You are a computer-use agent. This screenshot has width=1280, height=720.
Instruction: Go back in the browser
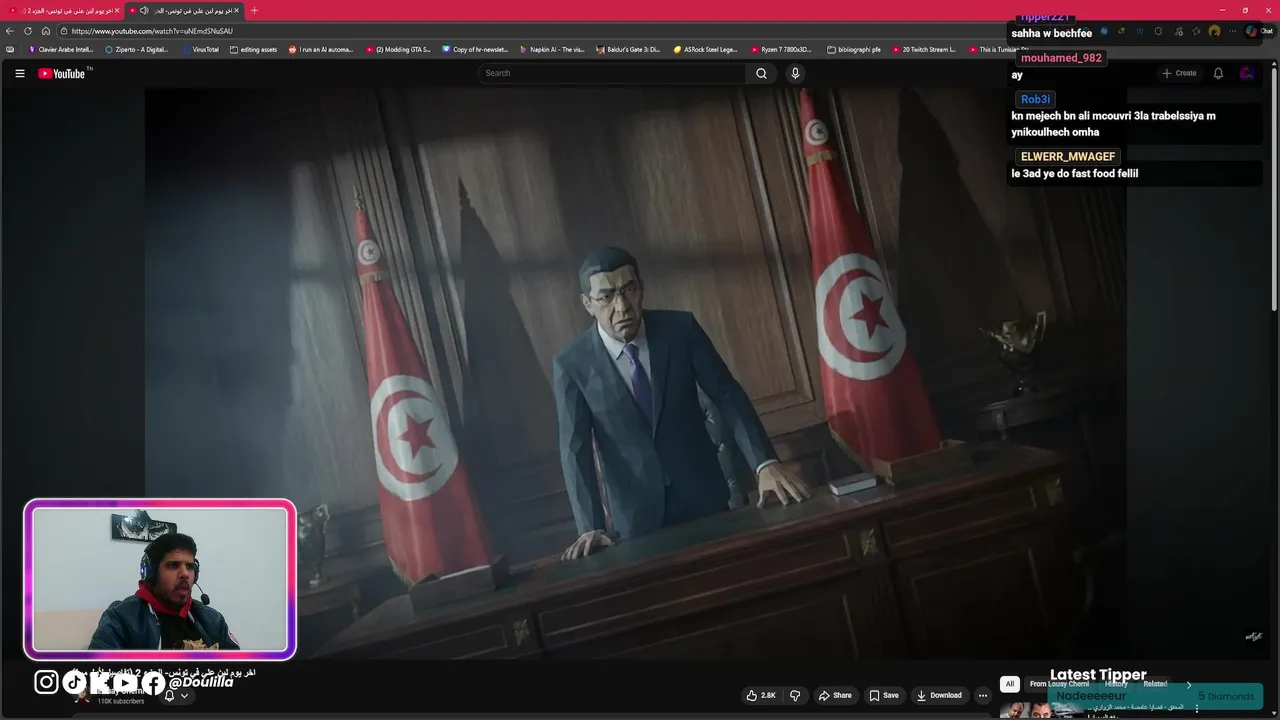[10, 31]
